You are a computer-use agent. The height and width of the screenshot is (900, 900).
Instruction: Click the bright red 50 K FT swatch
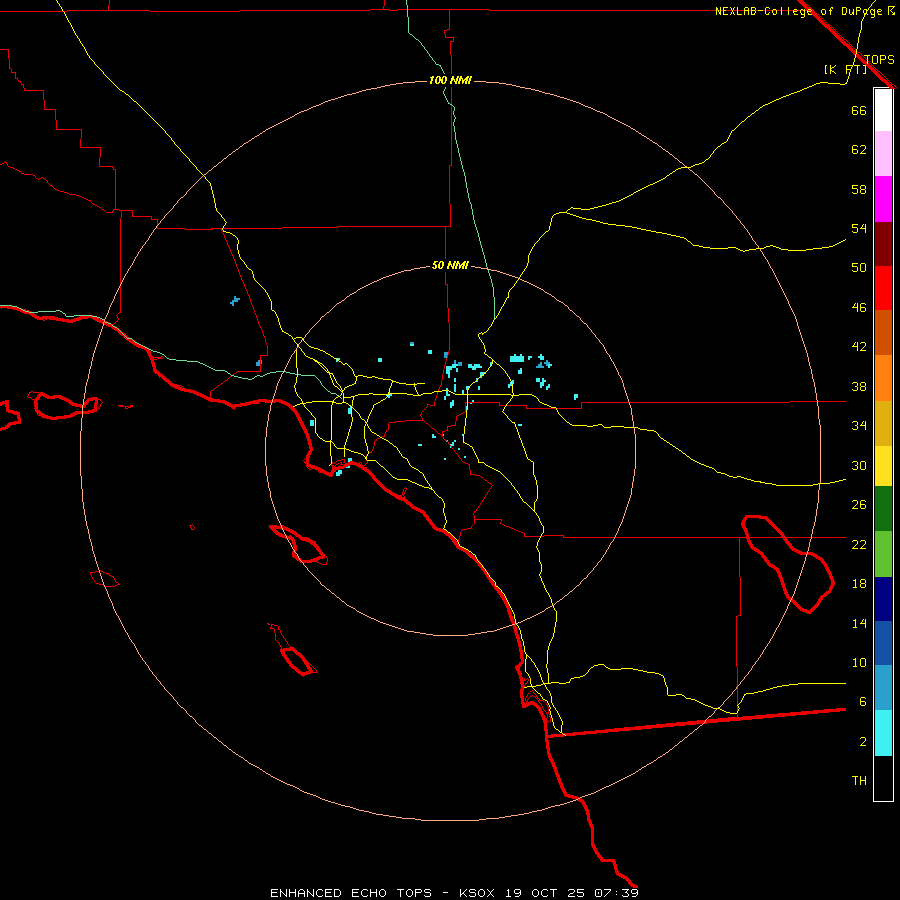[x=883, y=288]
